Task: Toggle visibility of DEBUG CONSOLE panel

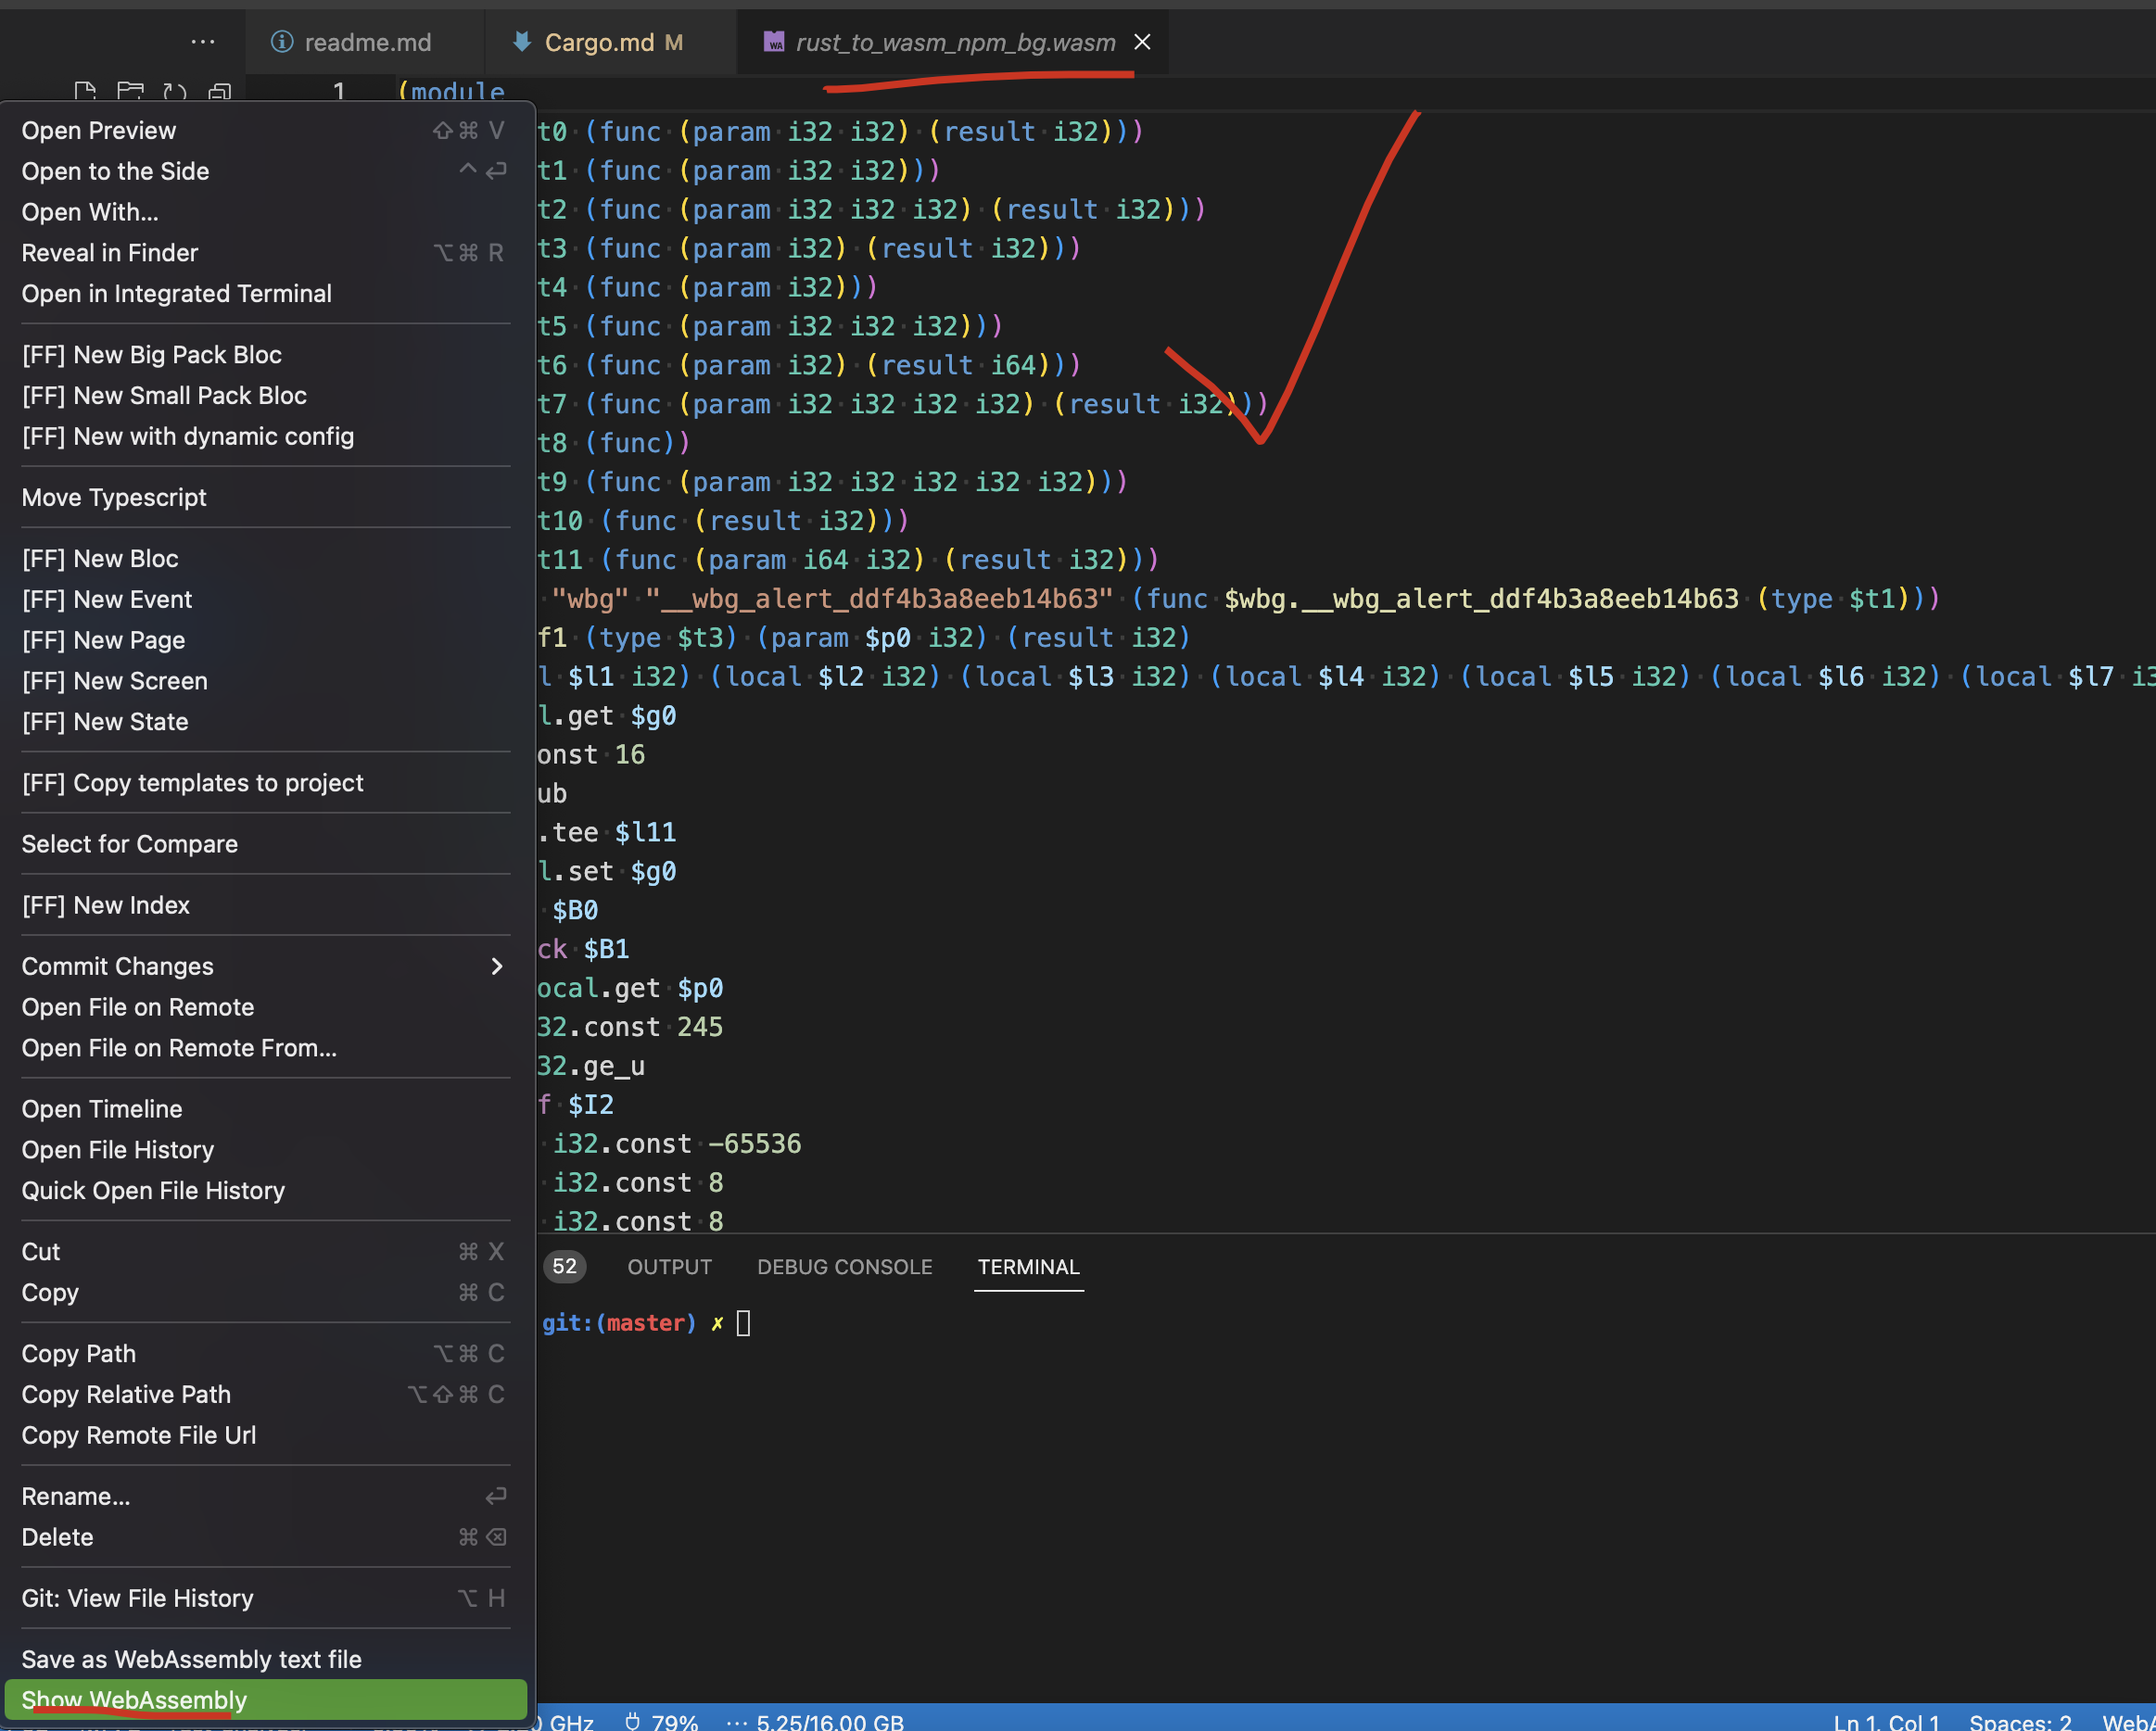Action: 843,1265
